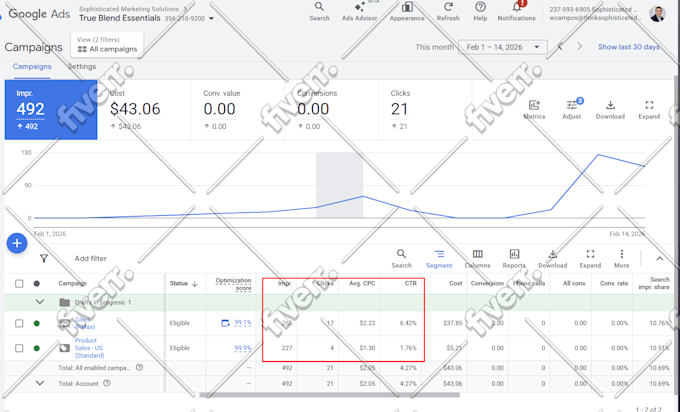Open table Reports
This screenshot has height=412, width=680.
click(x=514, y=259)
